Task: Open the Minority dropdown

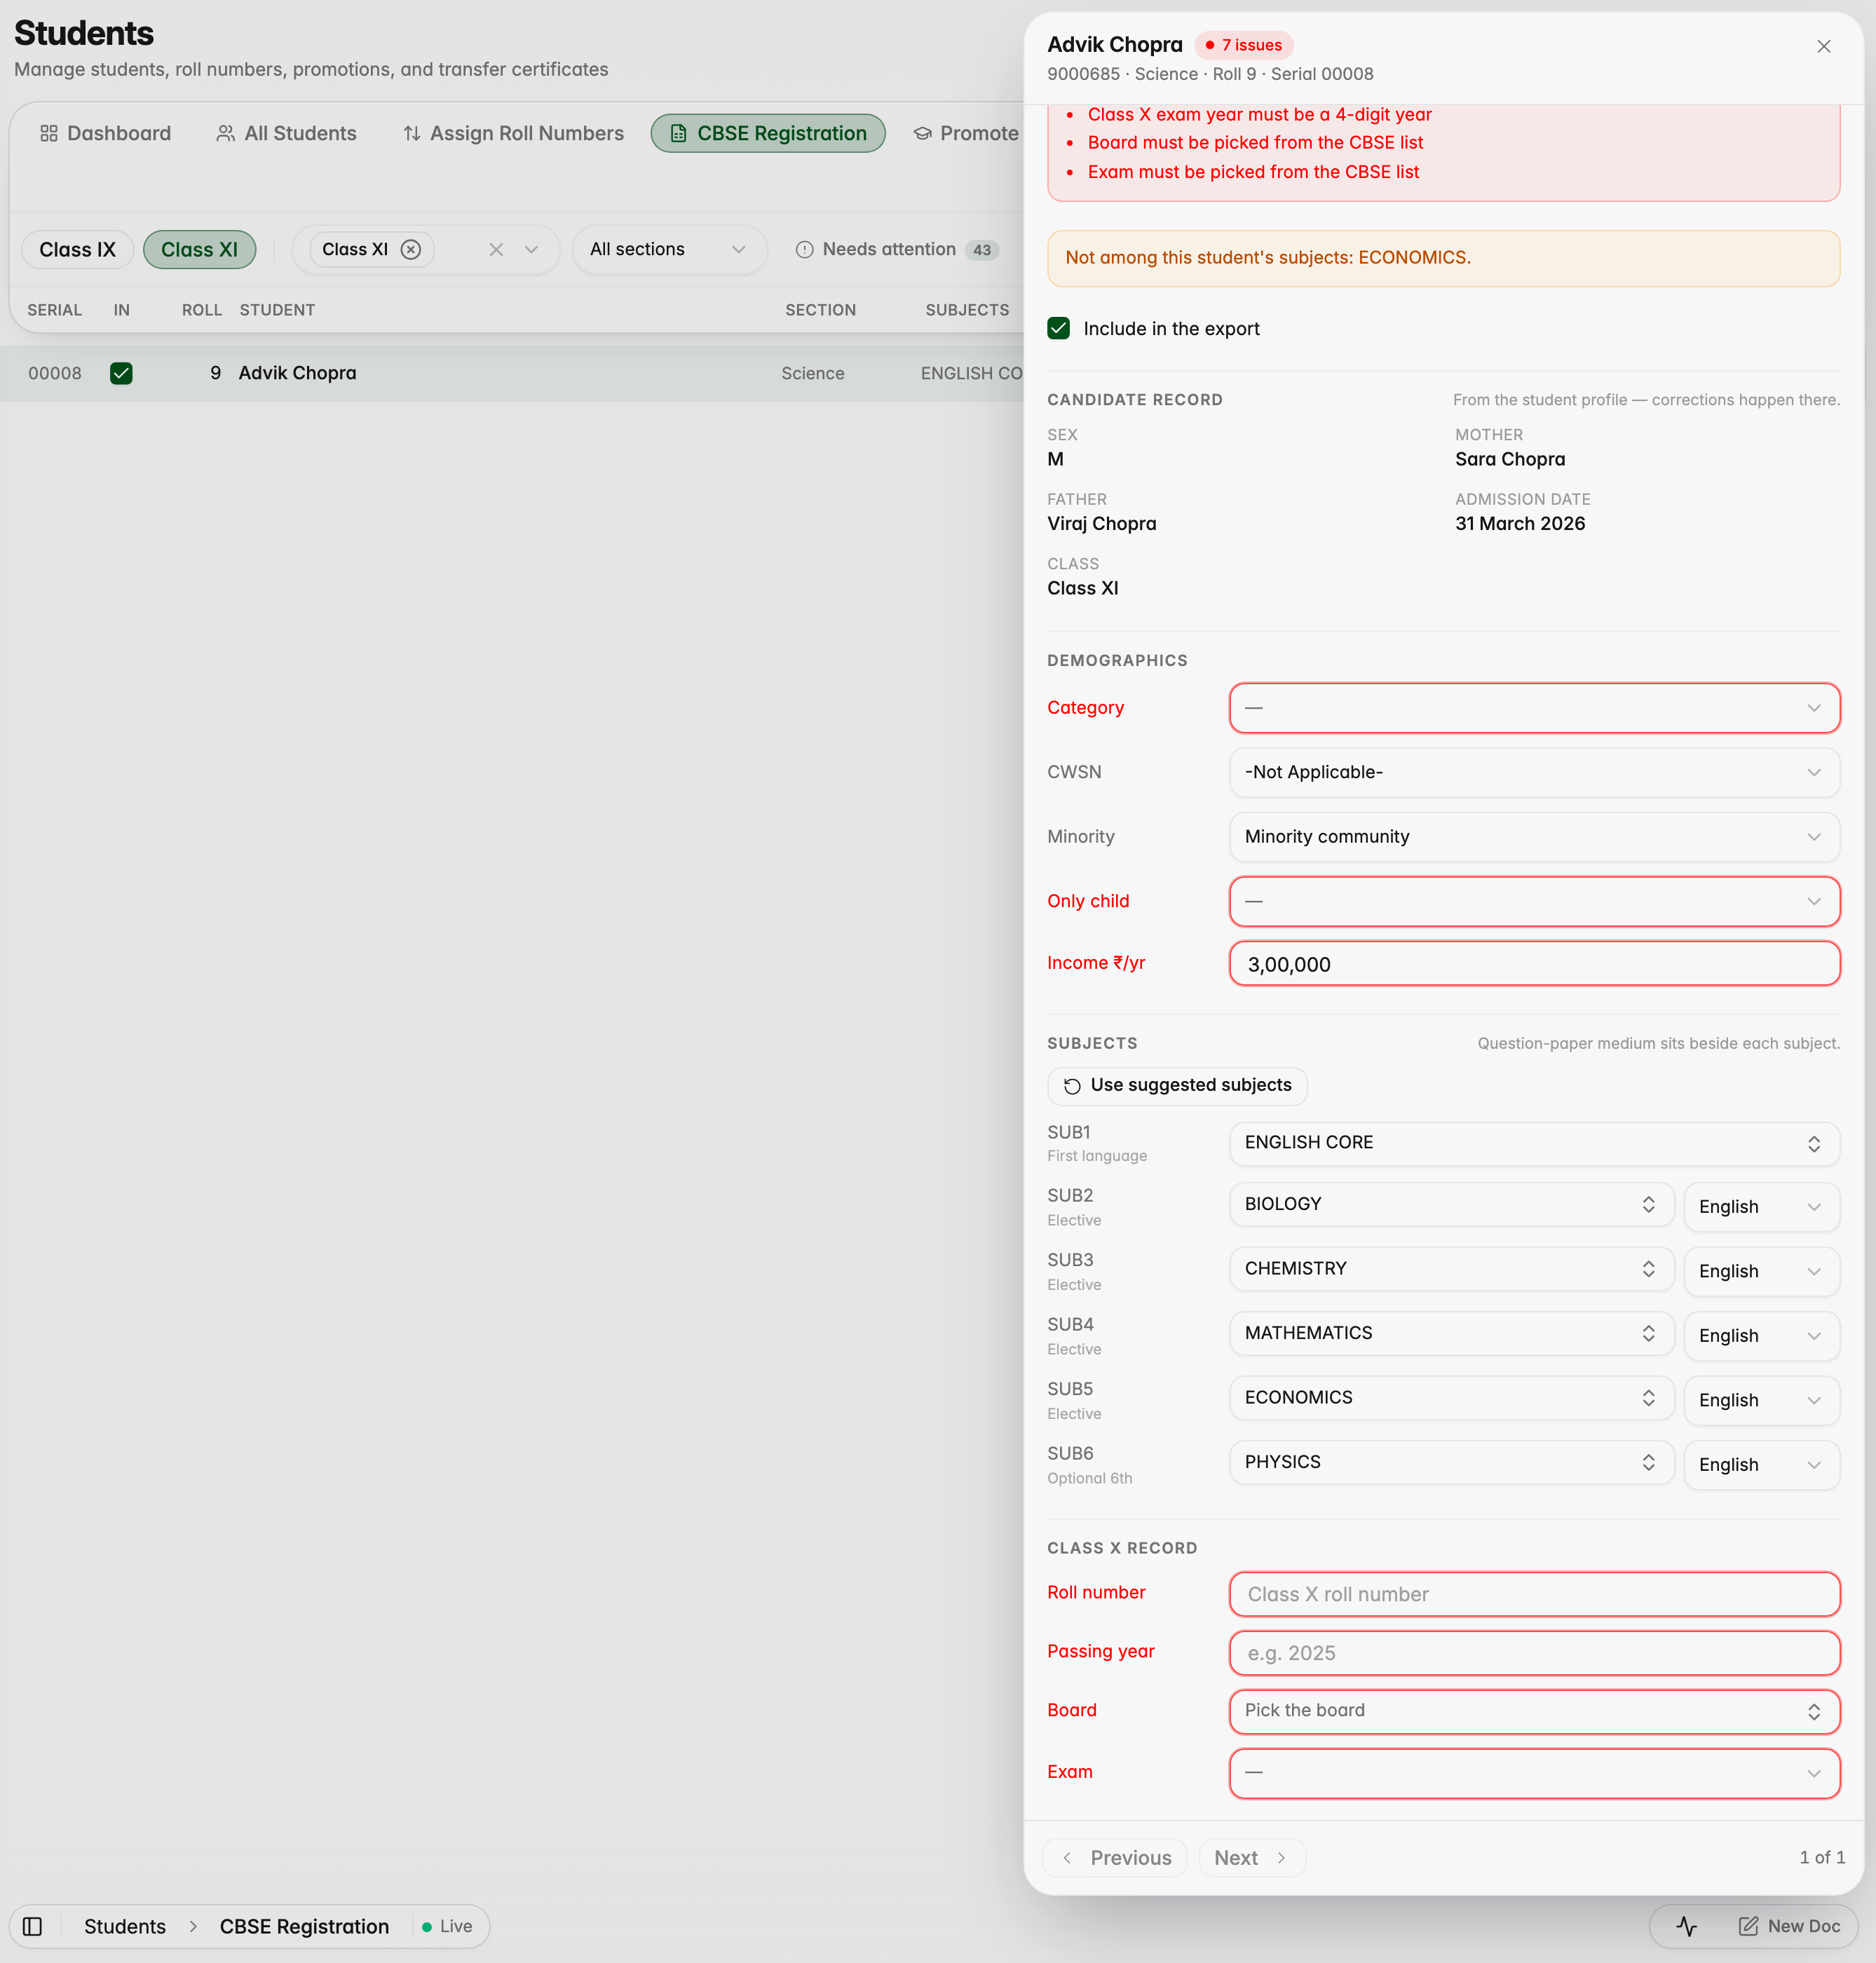Action: pyautogui.click(x=1534, y=837)
